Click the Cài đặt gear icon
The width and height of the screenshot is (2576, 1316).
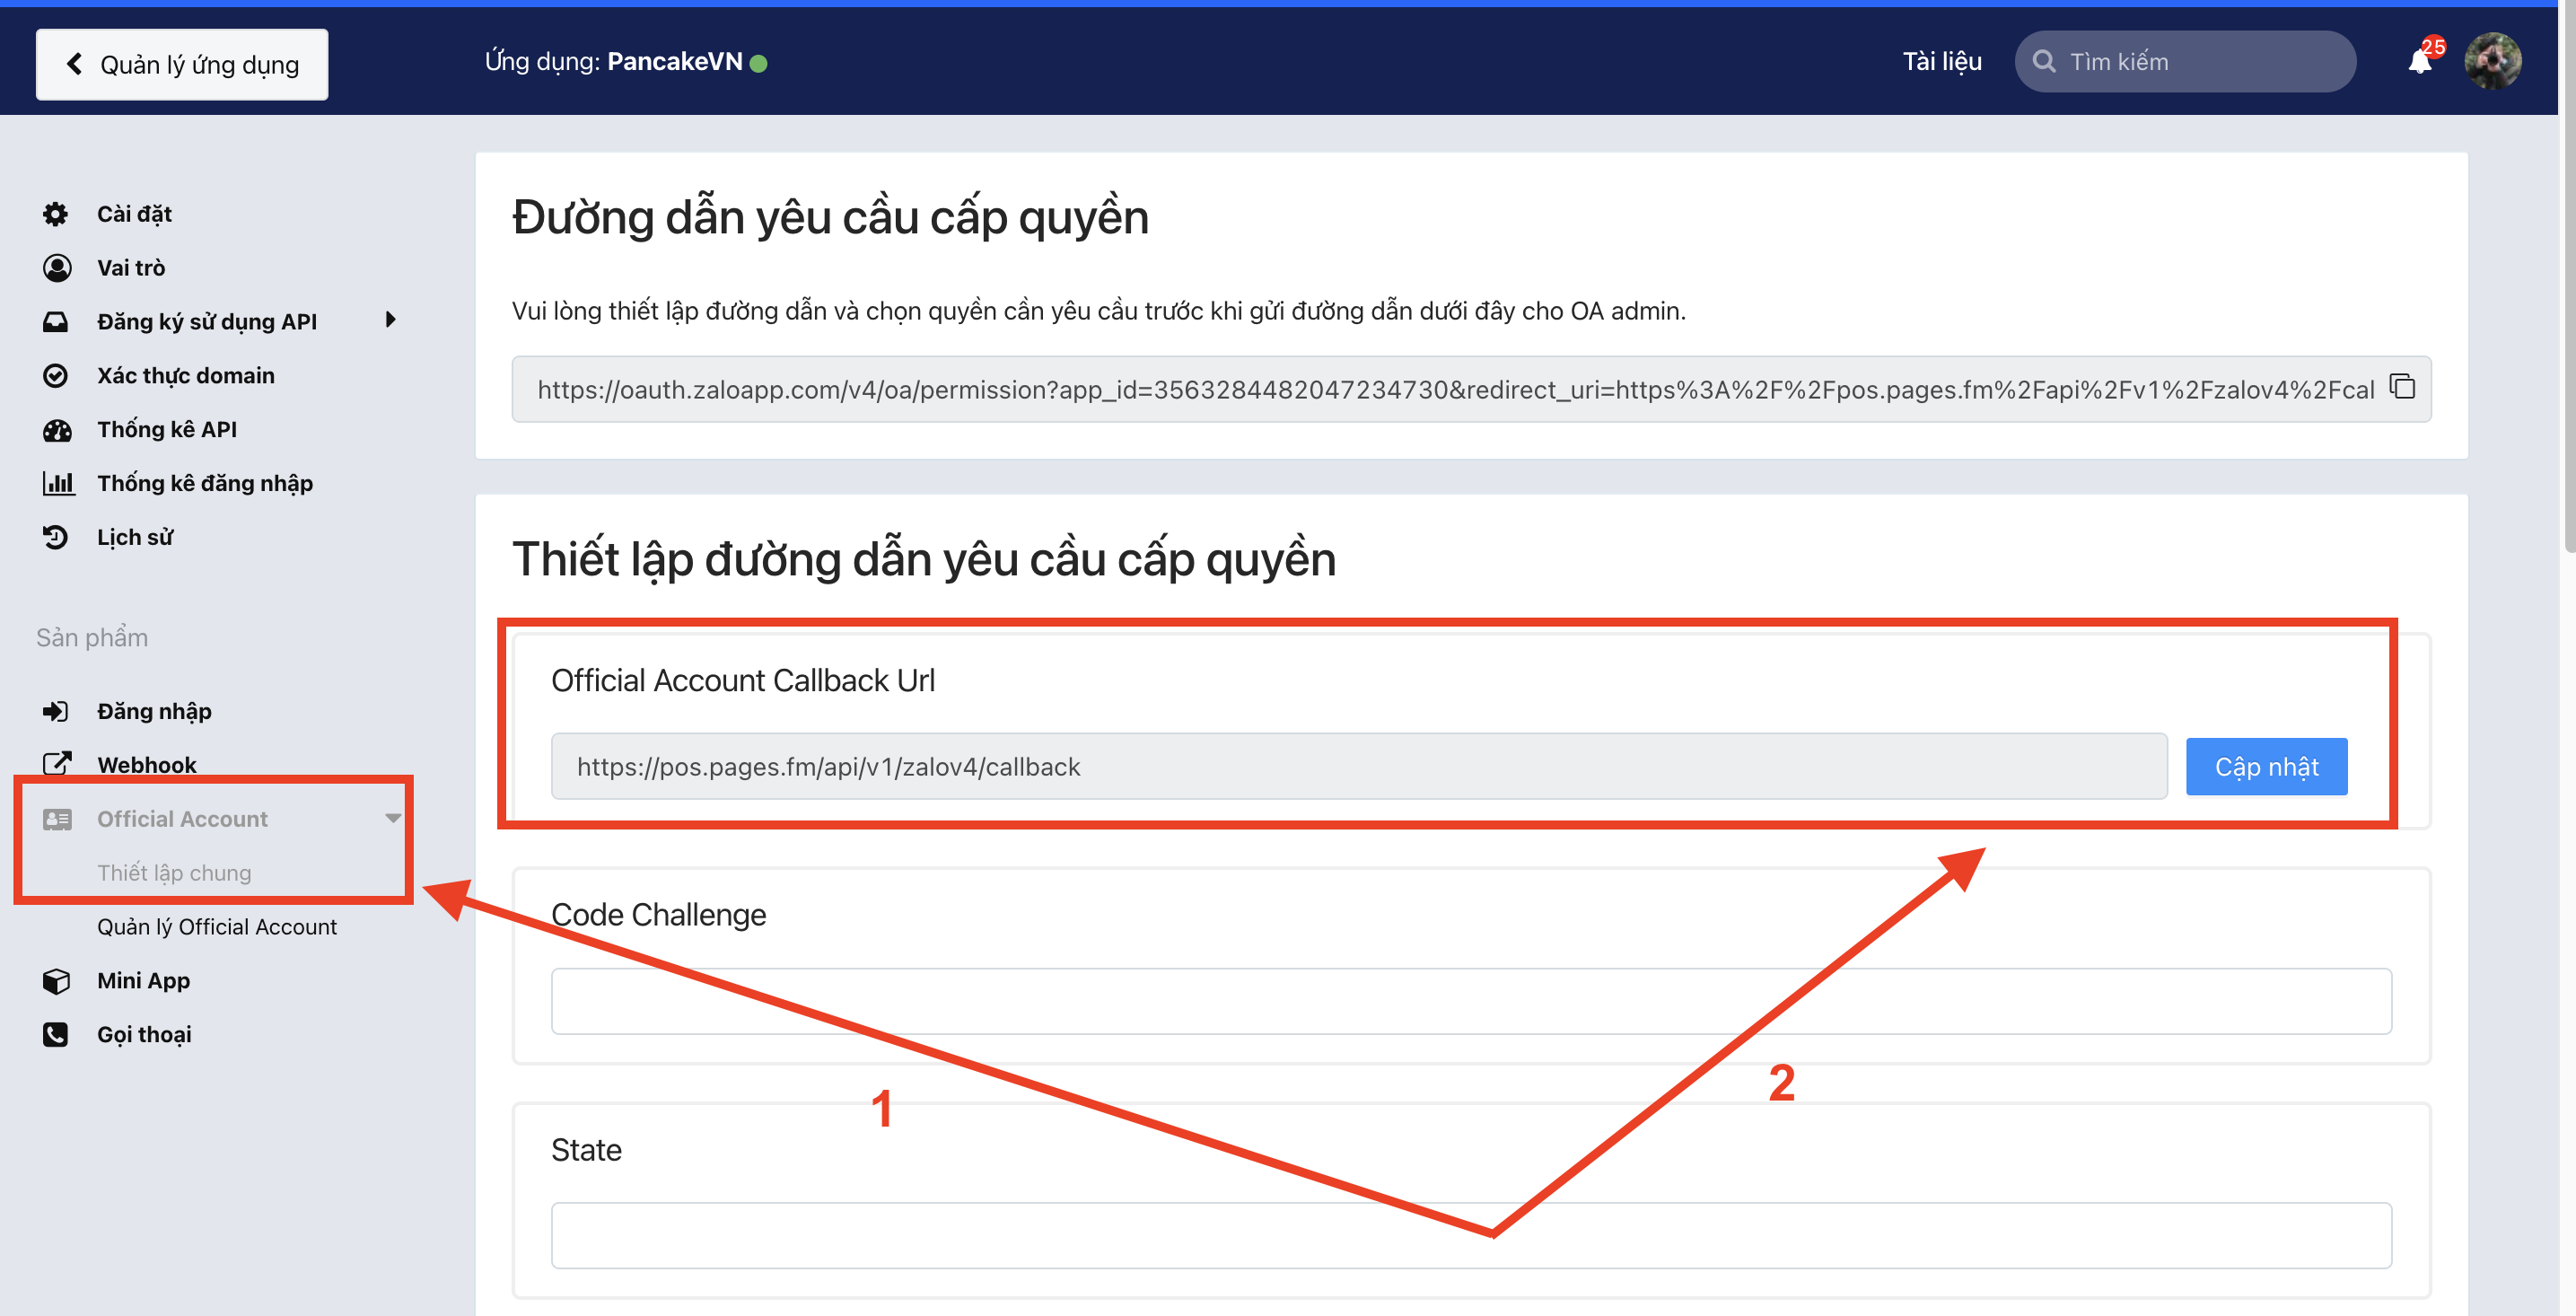tap(56, 214)
